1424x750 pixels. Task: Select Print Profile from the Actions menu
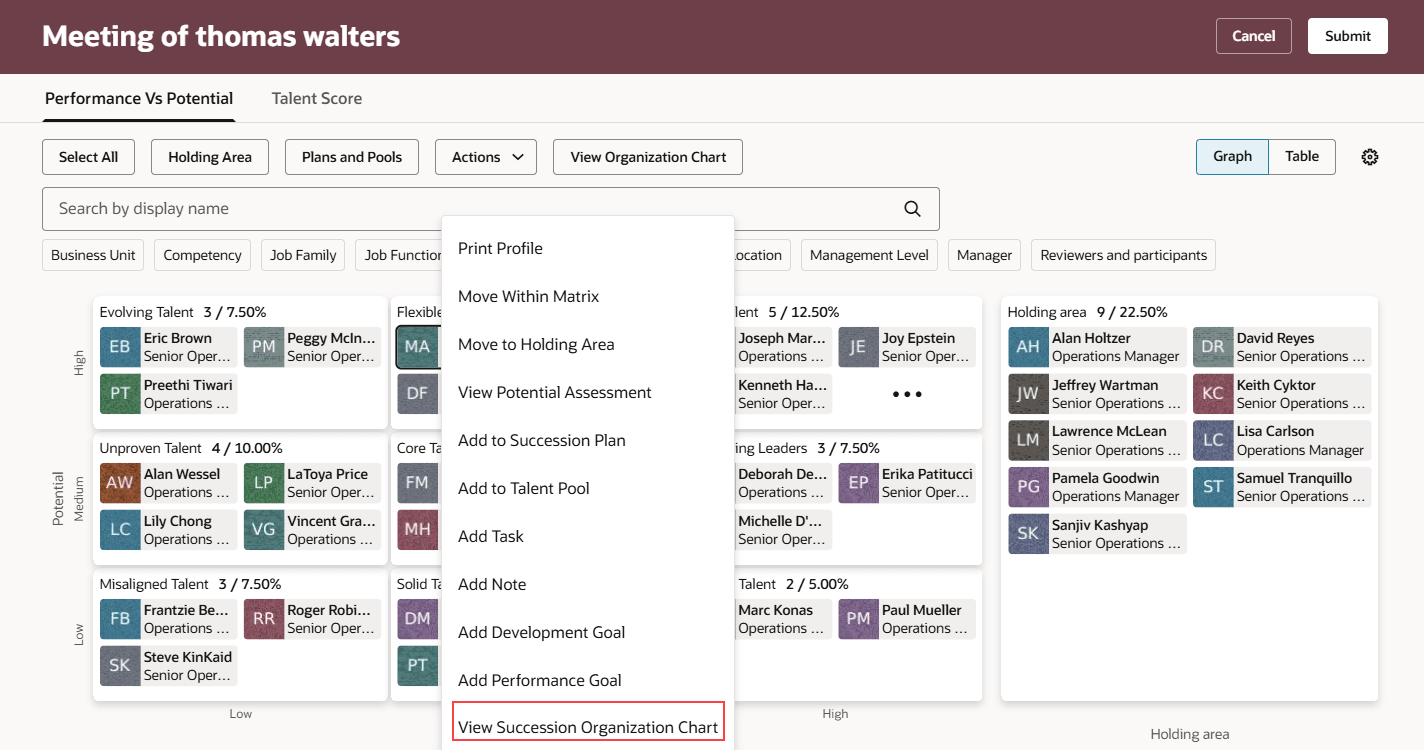point(500,248)
